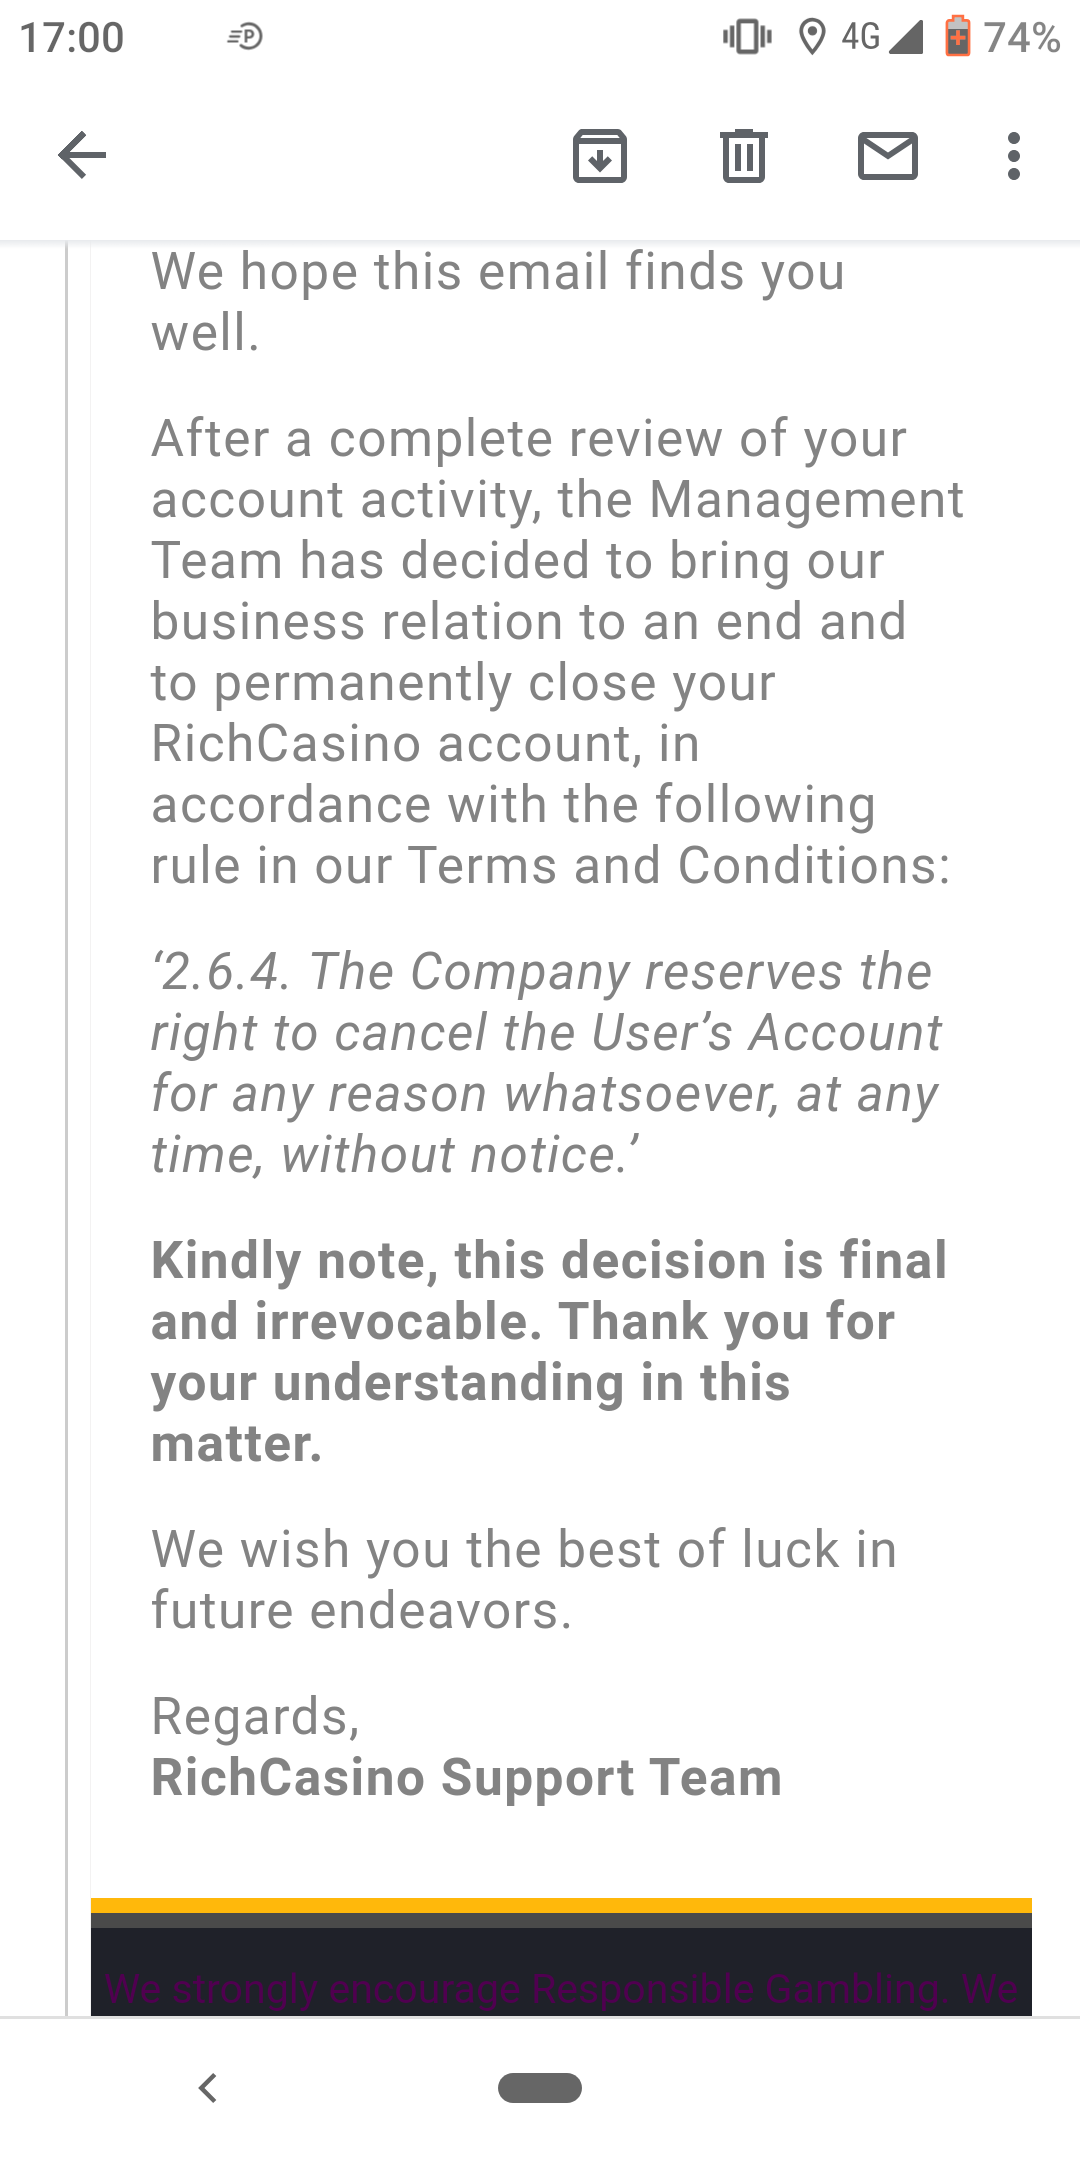Open the three-dot overflow menu

coord(1014,156)
